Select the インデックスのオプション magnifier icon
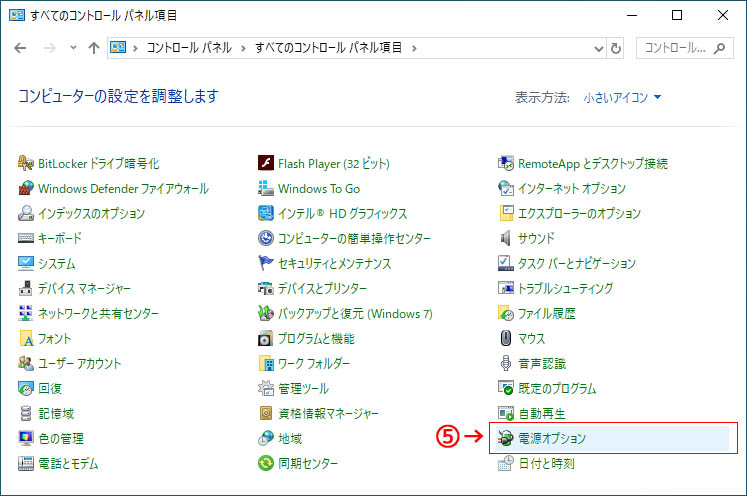Image resolution: width=747 pixels, height=496 pixels. point(26,213)
